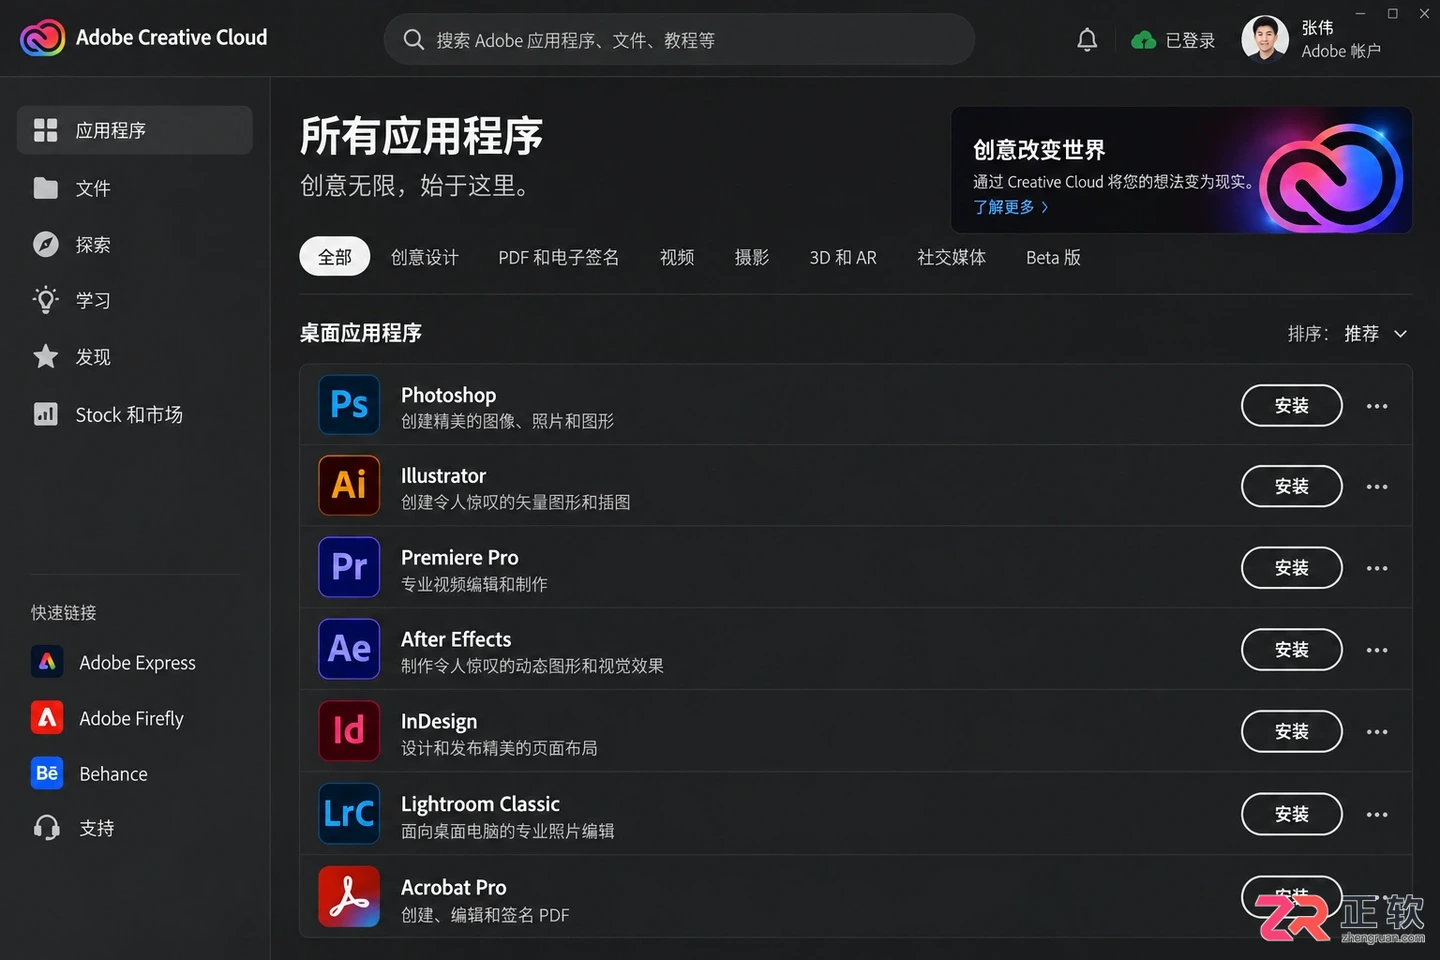Click the InDesign Id app icon

coord(349,731)
